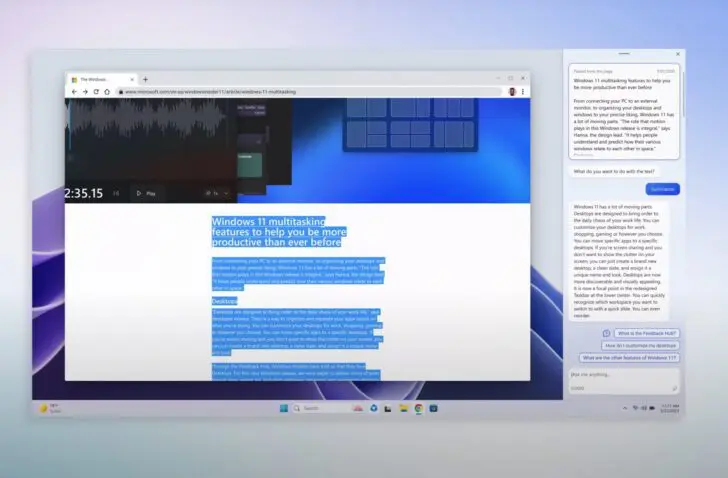Reload the page with the refresh icon
This screenshot has height=478, width=728.
[96, 92]
